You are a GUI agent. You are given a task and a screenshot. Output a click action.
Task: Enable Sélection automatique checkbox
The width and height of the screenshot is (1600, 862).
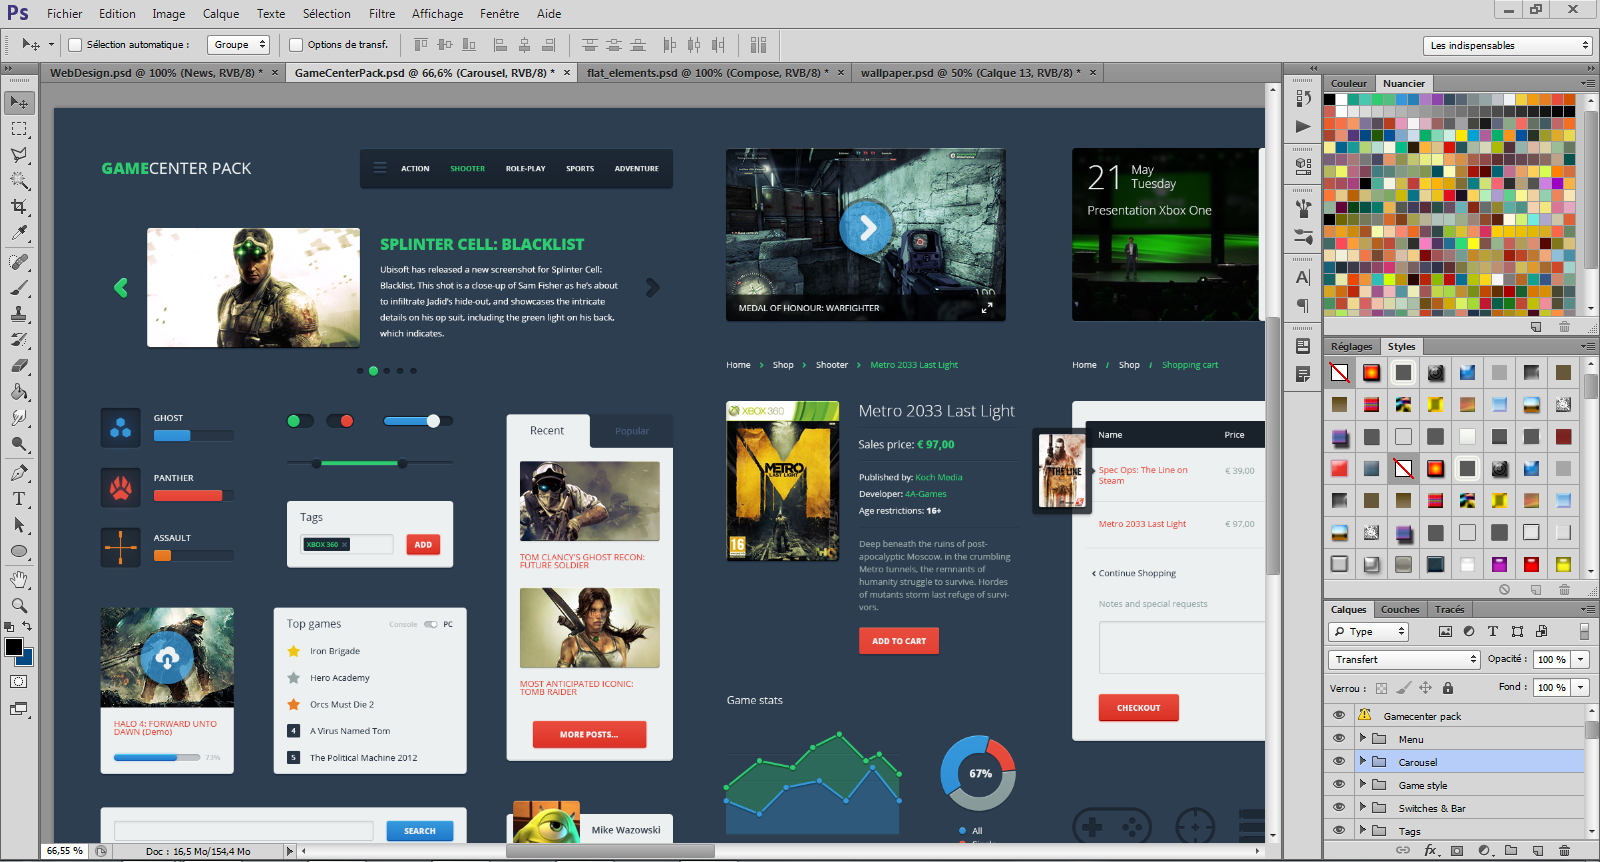pos(75,45)
